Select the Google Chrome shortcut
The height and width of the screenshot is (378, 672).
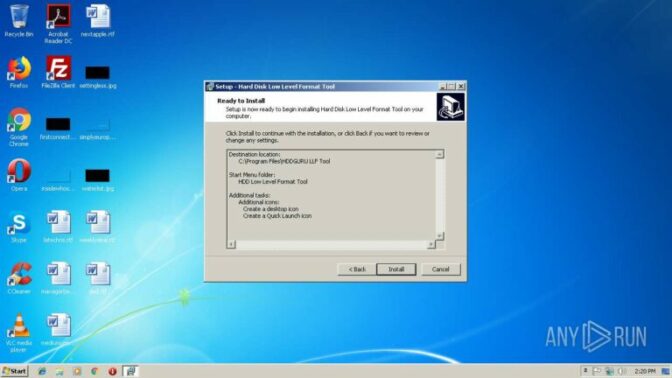pos(19,127)
